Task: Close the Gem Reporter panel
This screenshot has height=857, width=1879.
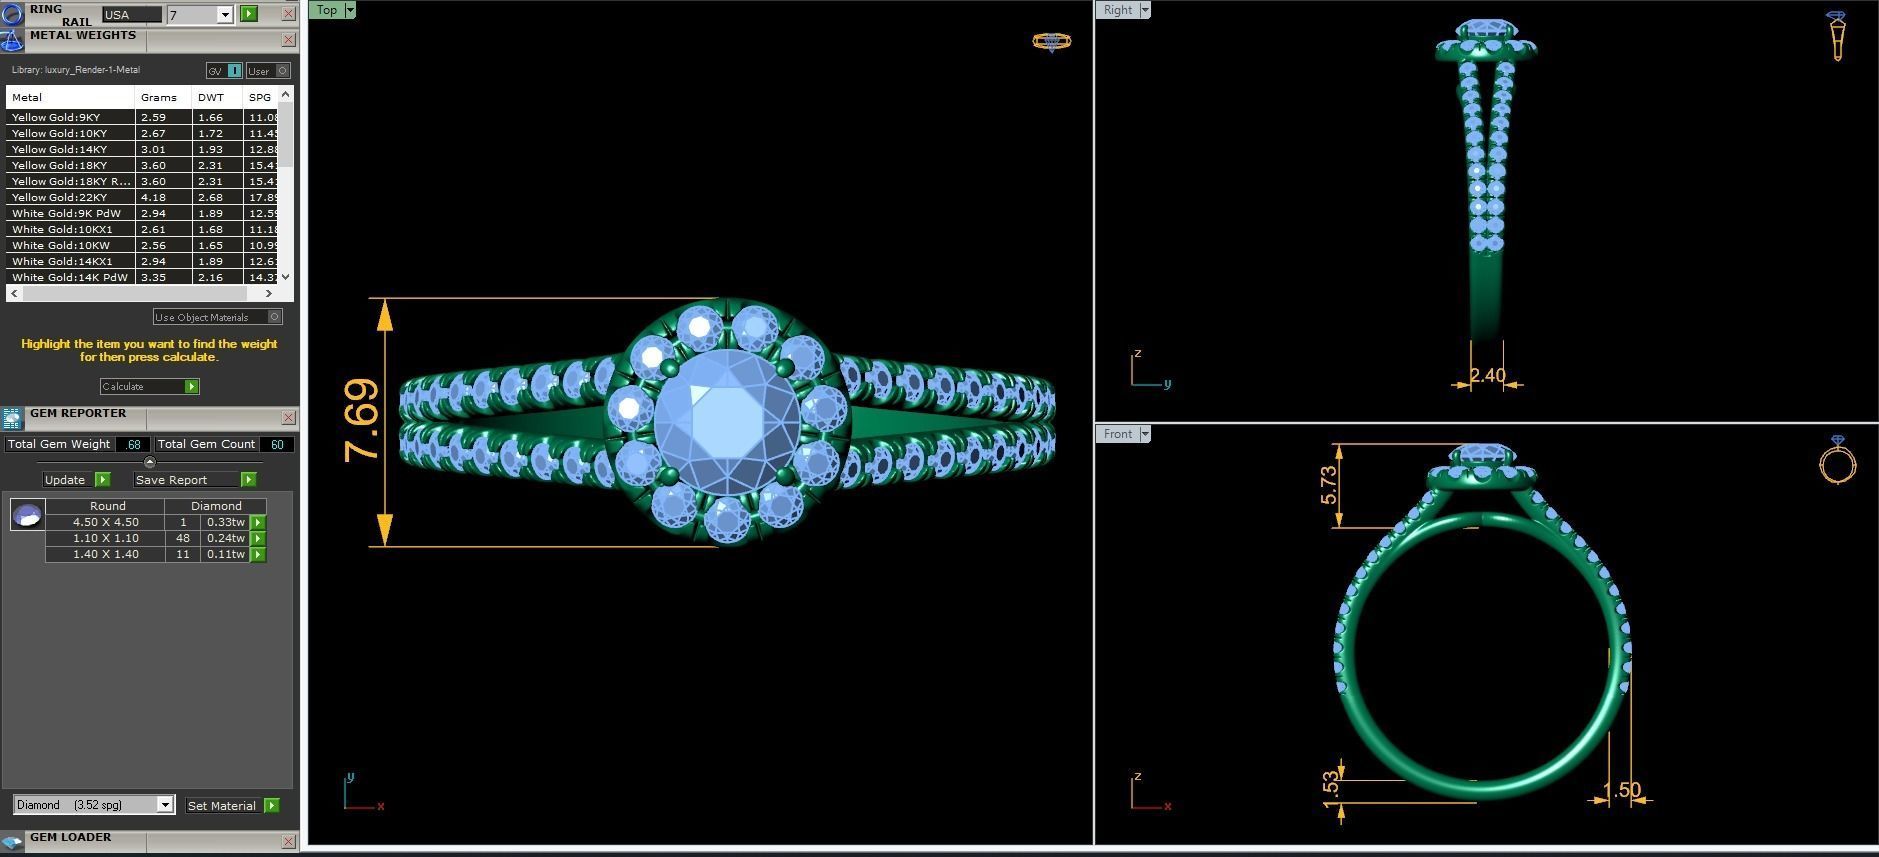Action: (x=288, y=418)
